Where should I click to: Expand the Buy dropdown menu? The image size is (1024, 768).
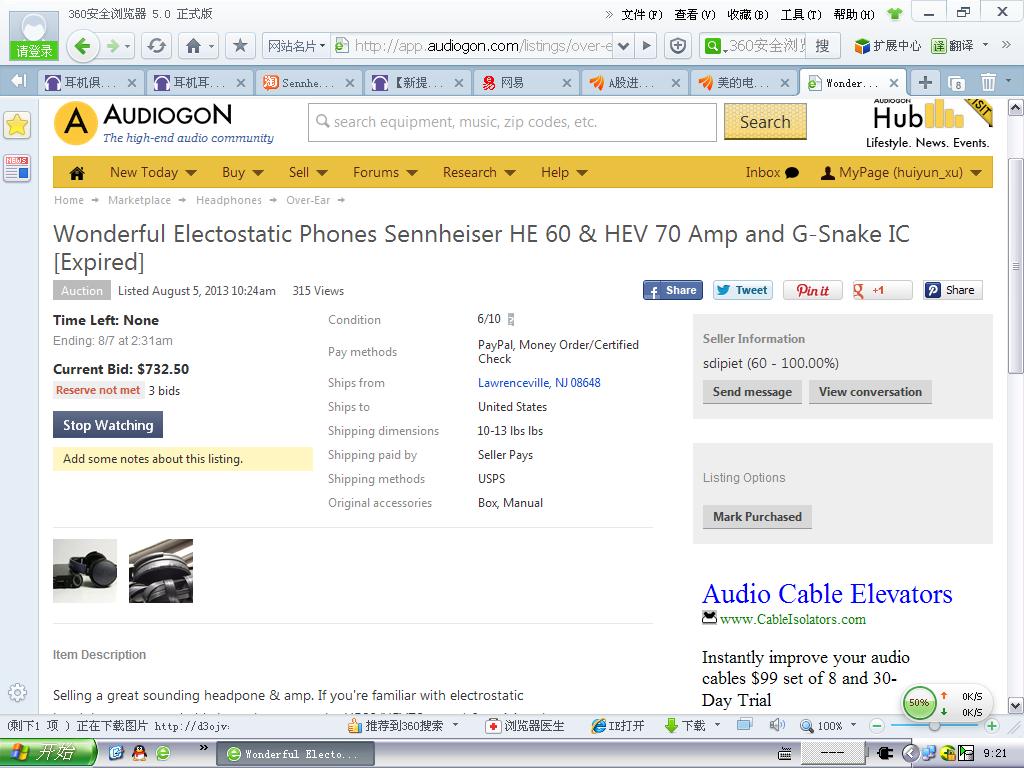coord(243,172)
